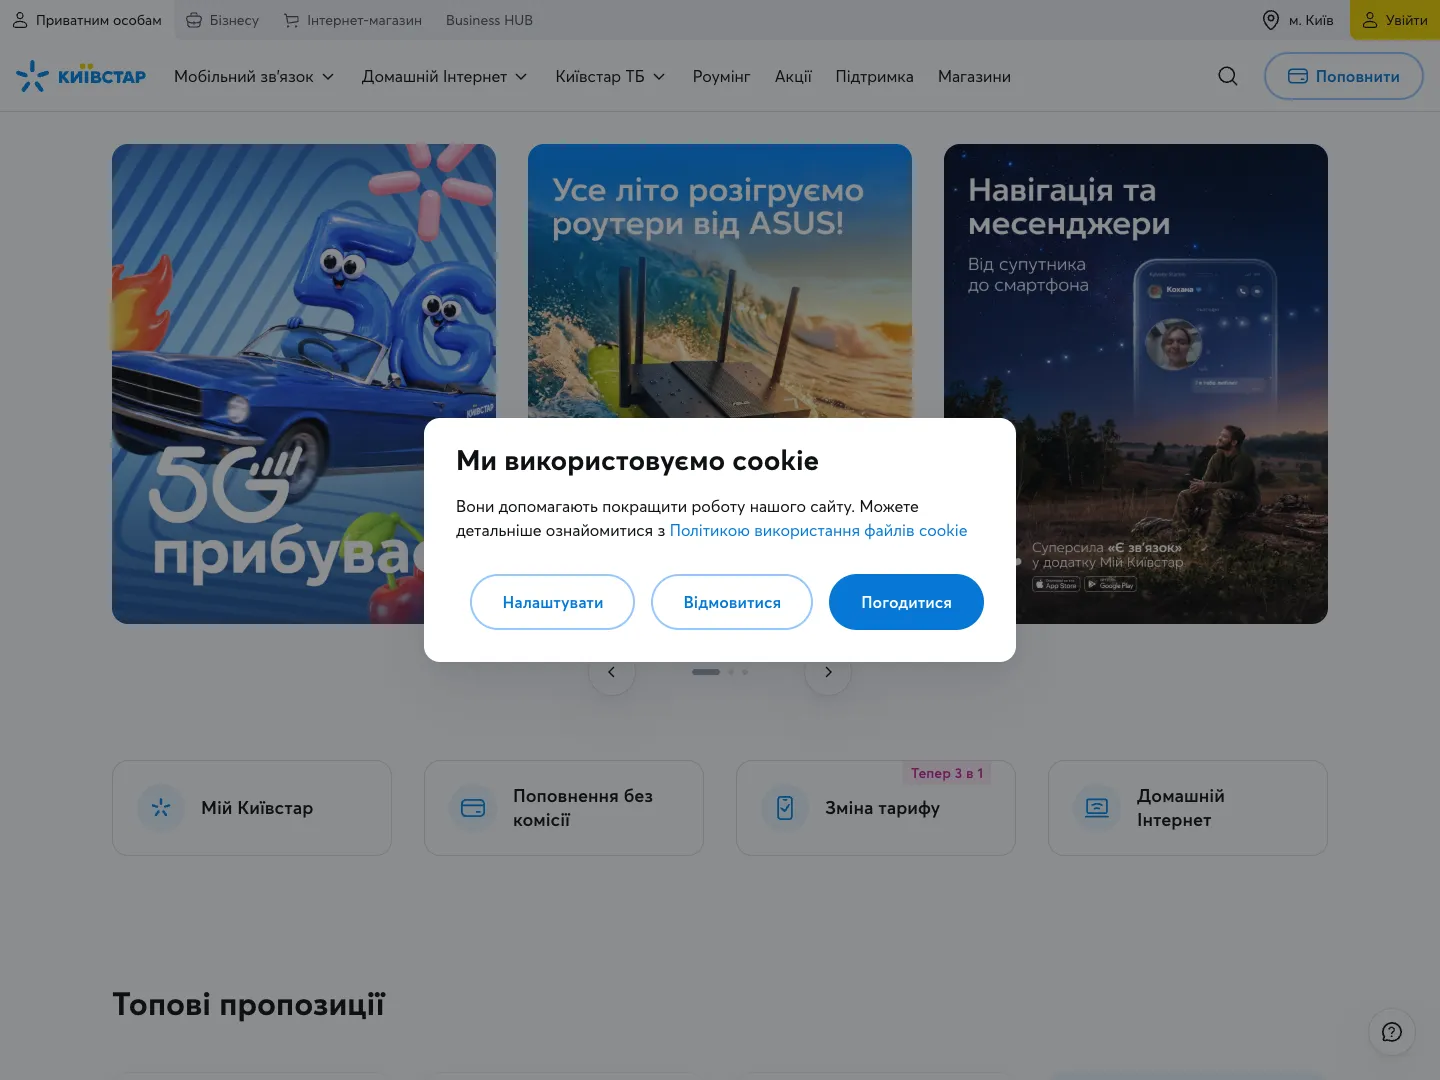Image resolution: width=1440 pixels, height=1080 pixels.
Task: Open the search magnifier icon
Action: [x=1228, y=76]
